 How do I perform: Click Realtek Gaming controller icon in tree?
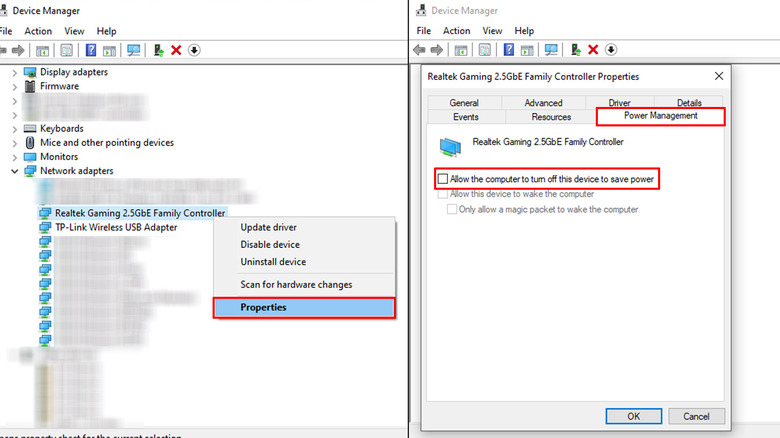45,213
